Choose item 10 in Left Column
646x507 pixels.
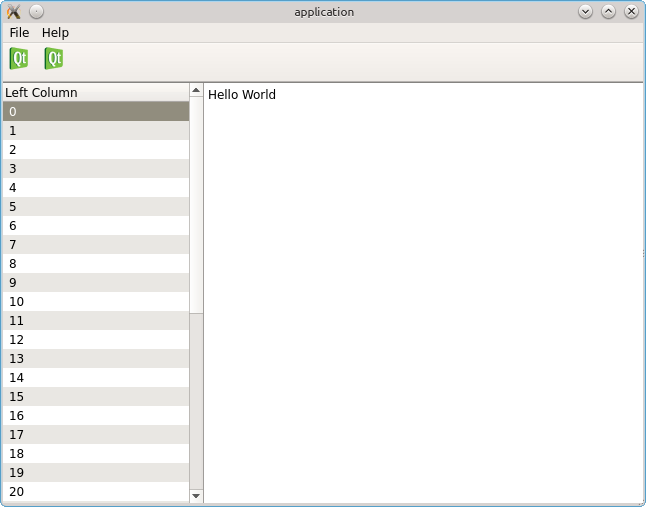coord(95,302)
